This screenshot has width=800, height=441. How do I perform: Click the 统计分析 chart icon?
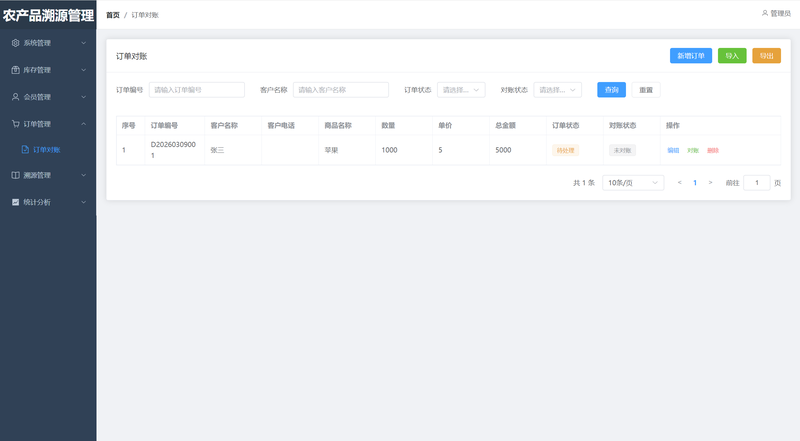coord(15,202)
